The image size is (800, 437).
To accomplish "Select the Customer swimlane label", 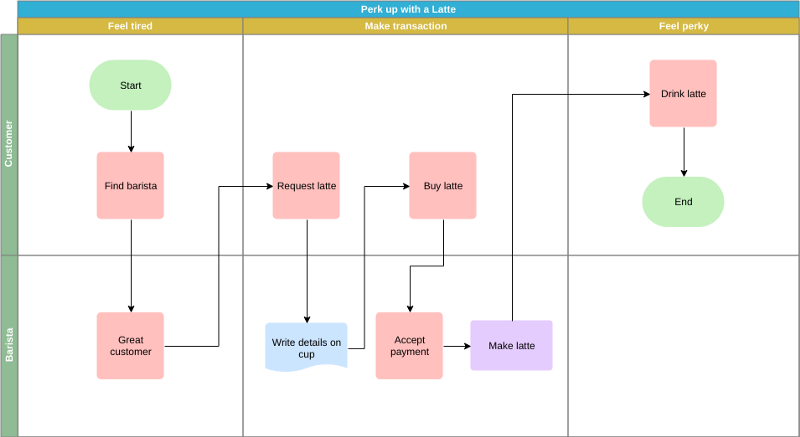I will click(x=9, y=144).
